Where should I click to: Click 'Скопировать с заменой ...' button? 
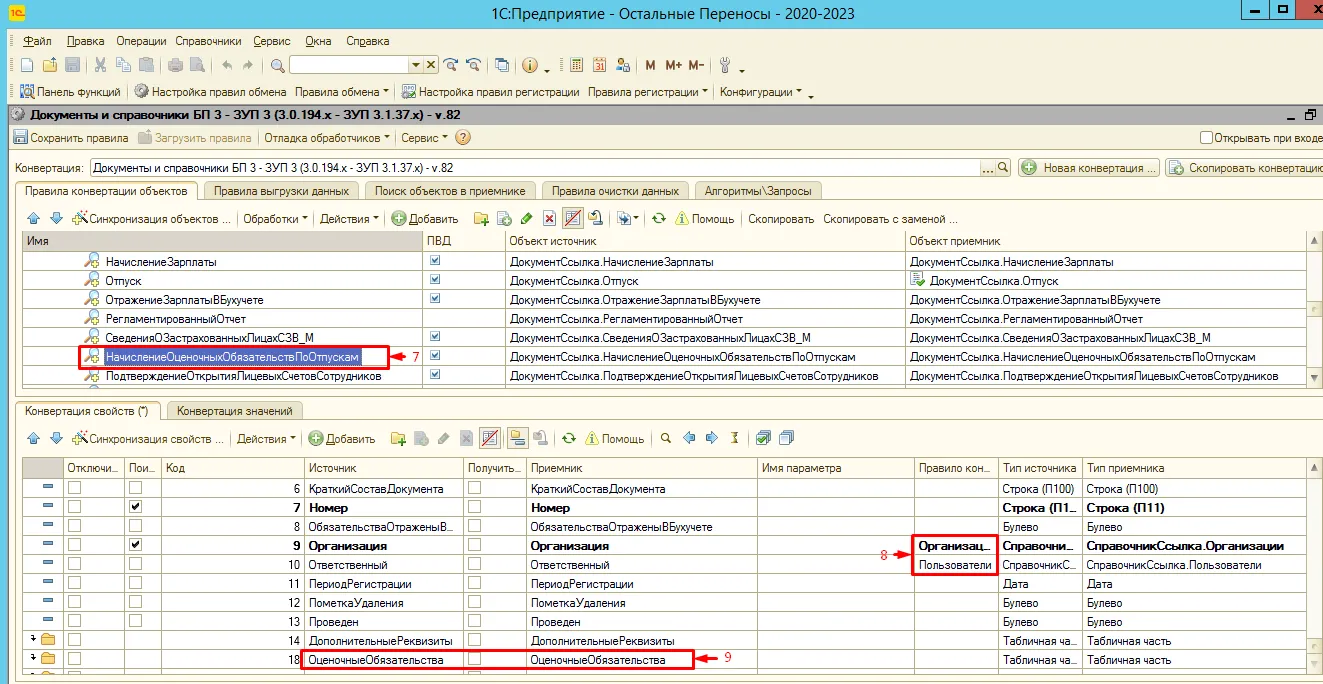(x=890, y=218)
